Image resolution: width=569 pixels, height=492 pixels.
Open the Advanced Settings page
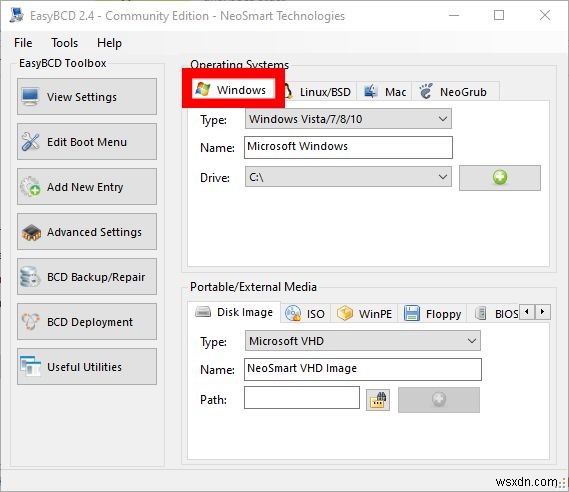click(x=87, y=231)
